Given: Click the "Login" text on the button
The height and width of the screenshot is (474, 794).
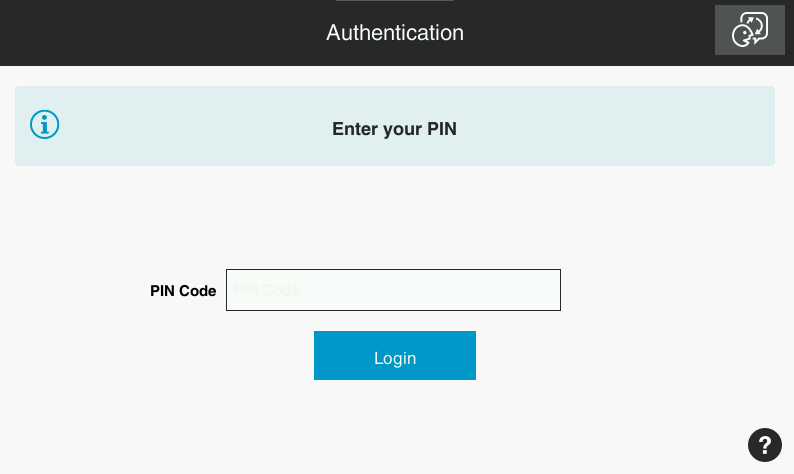Looking at the screenshot, I should [x=395, y=358].
